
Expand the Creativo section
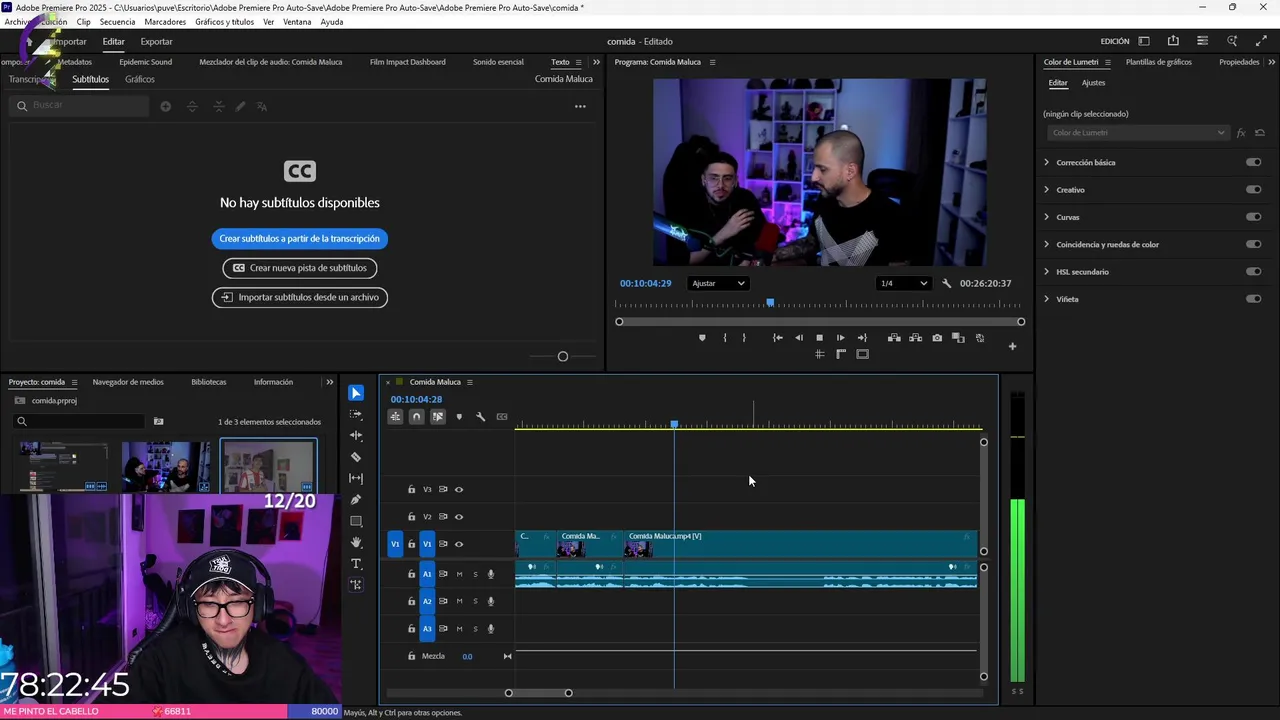point(1047,190)
